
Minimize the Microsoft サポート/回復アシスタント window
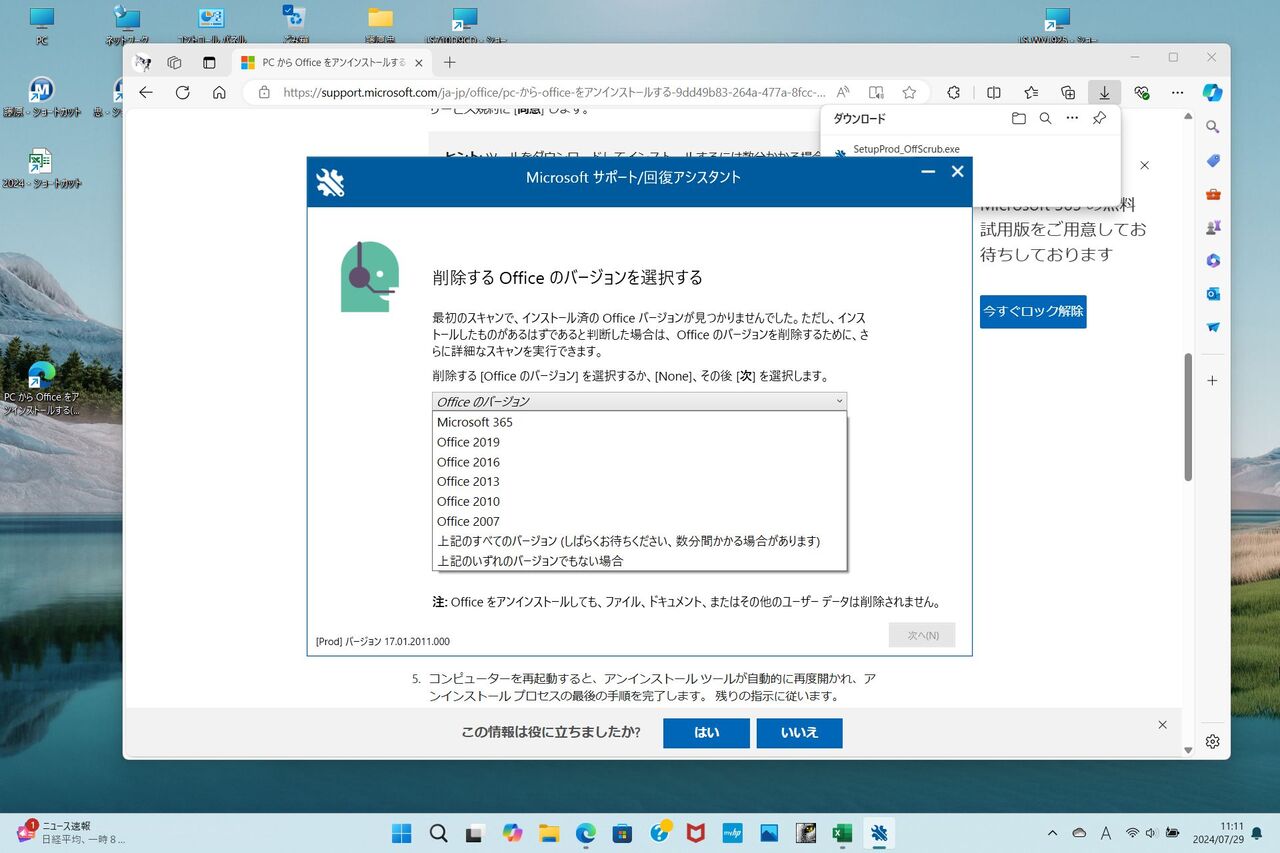(928, 172)
